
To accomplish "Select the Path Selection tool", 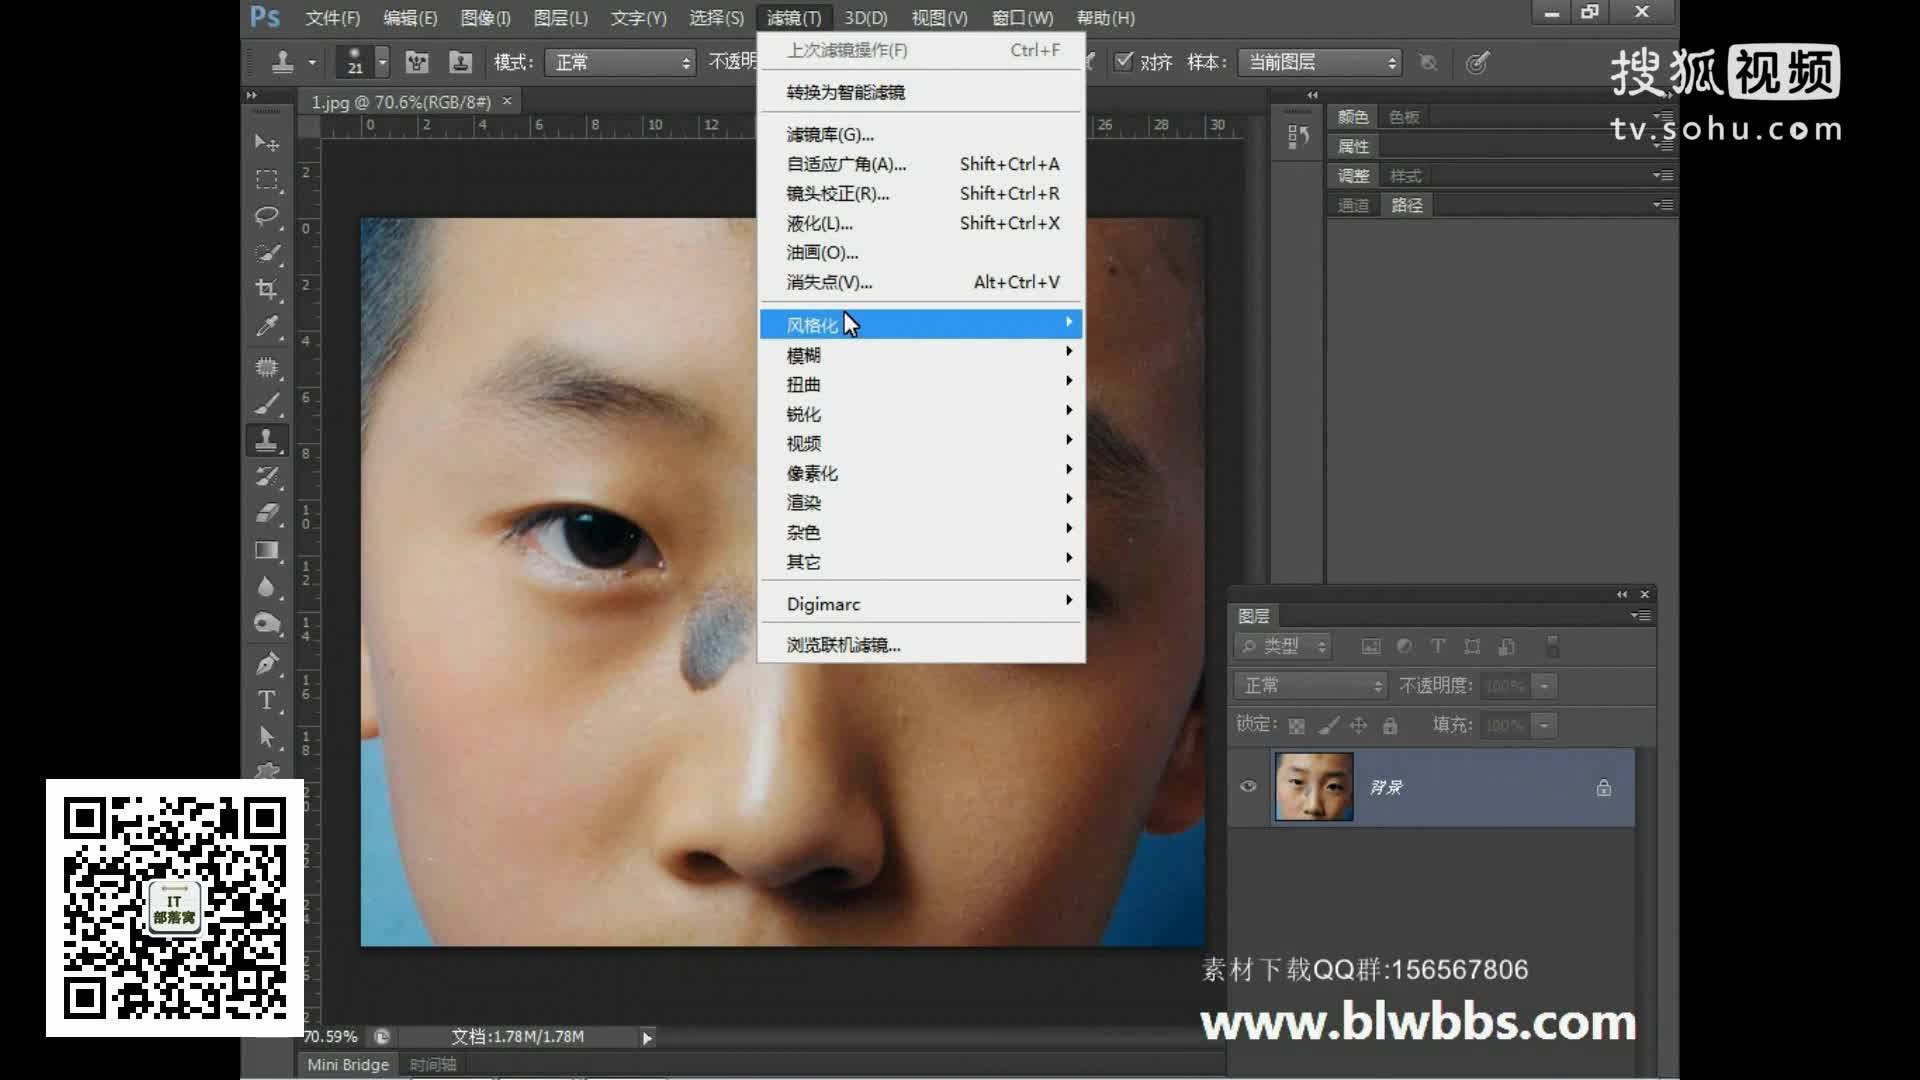I will 266,737.
